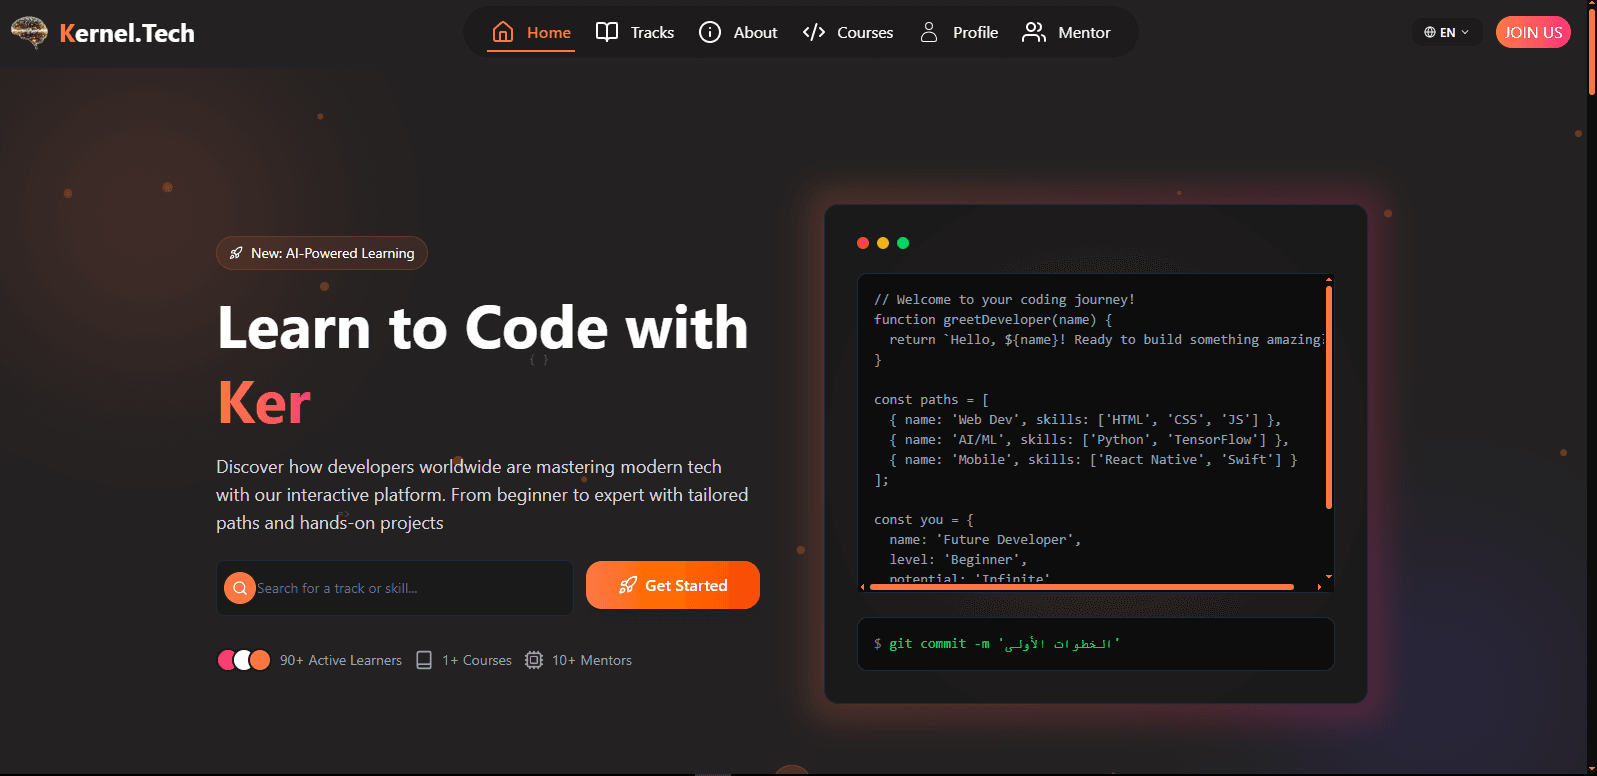The height and width of the screenshot is (776, 1597).
Task: Click the rocket icon in AI-Powered badge
Action: tap(236, 253)
